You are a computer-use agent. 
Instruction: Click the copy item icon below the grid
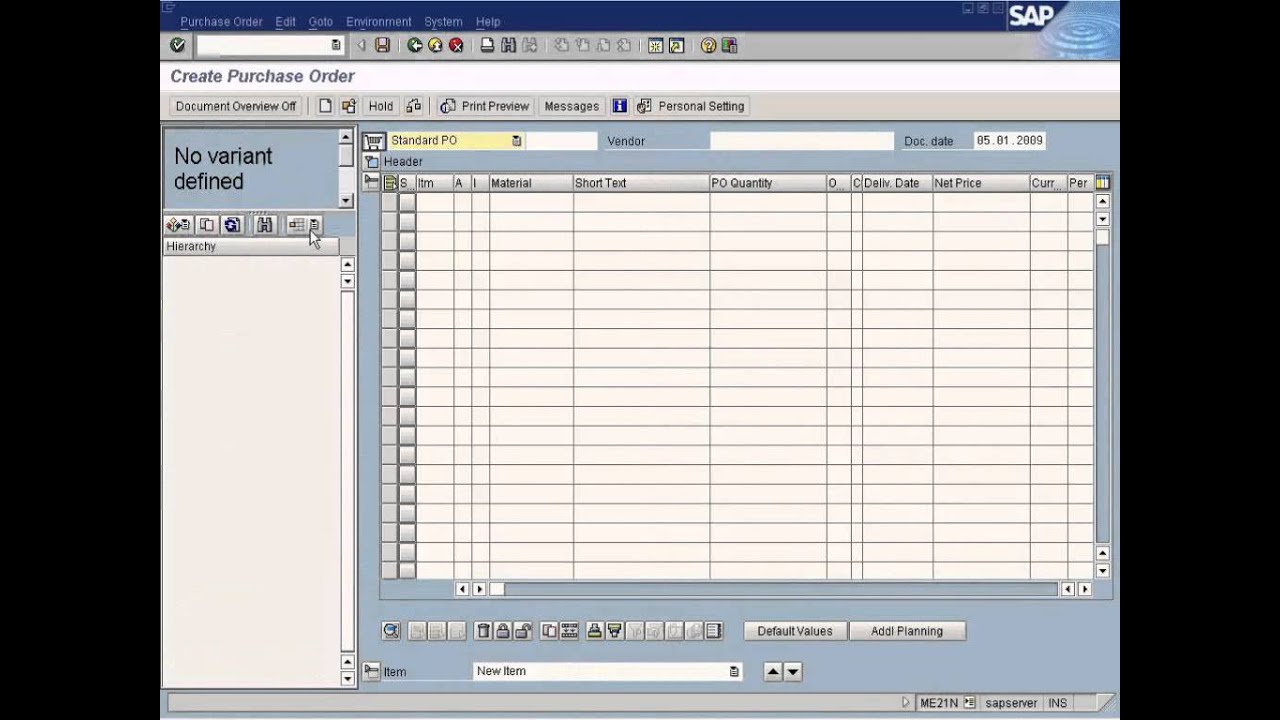click(x=549, y=631)
